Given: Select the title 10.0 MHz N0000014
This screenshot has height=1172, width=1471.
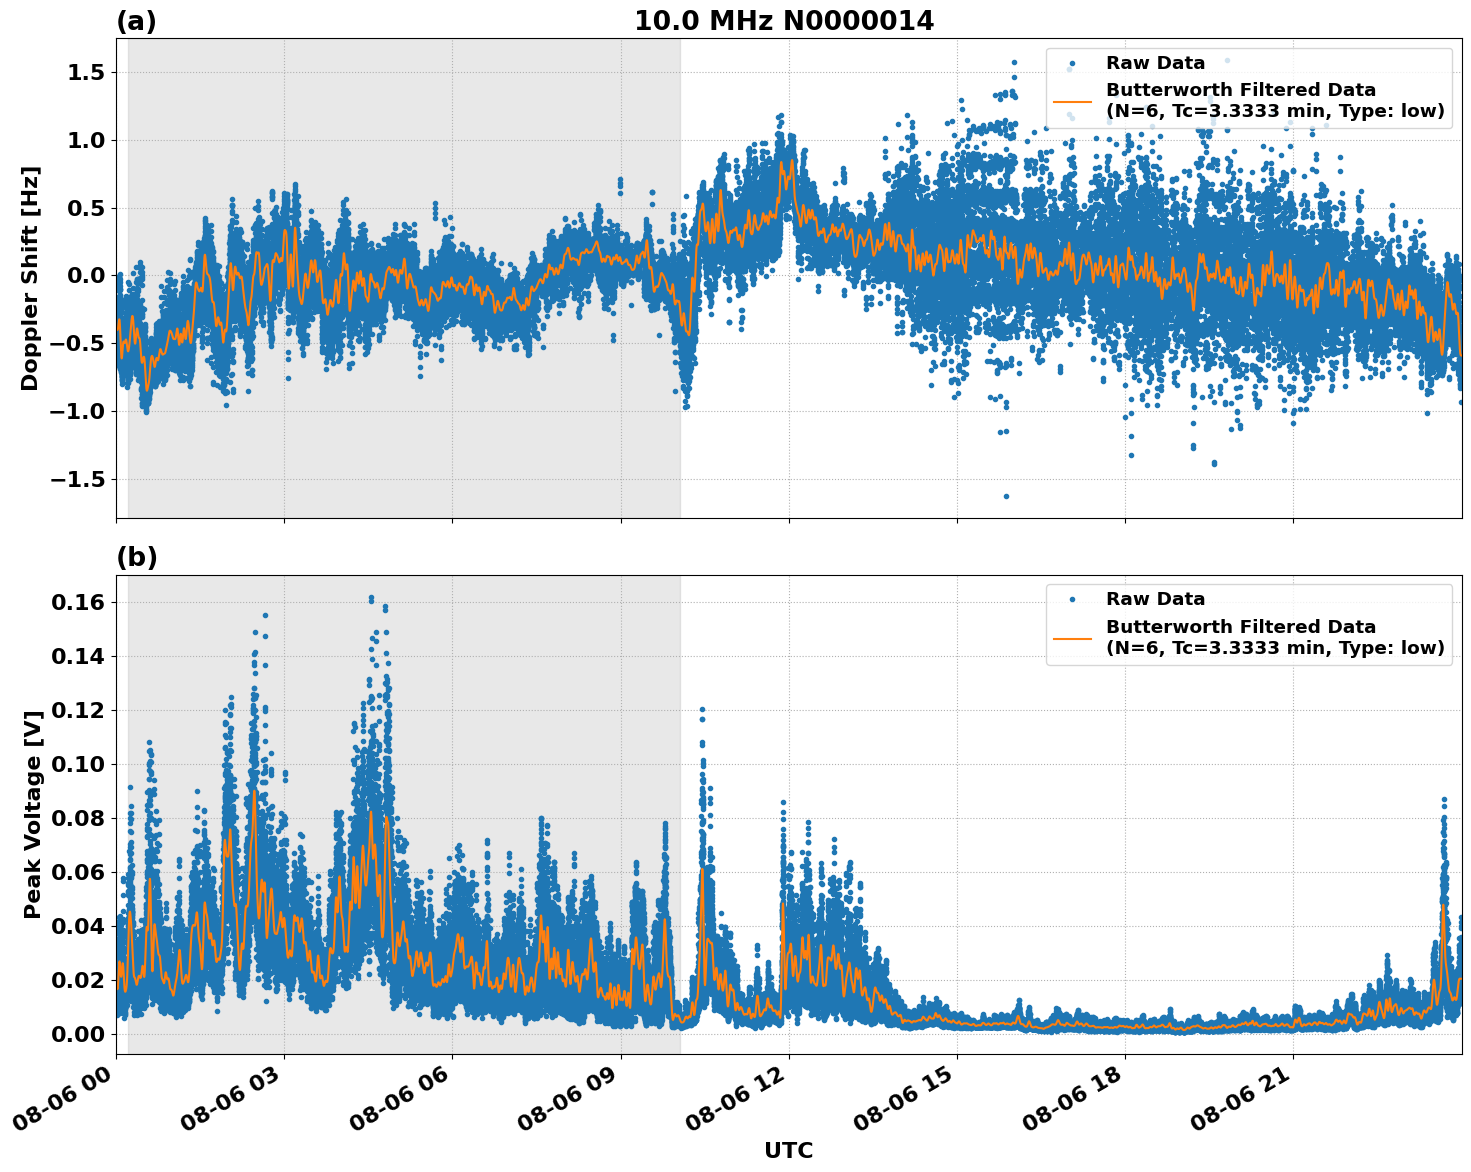Looking at the screenshot, I should click(786, 19).
